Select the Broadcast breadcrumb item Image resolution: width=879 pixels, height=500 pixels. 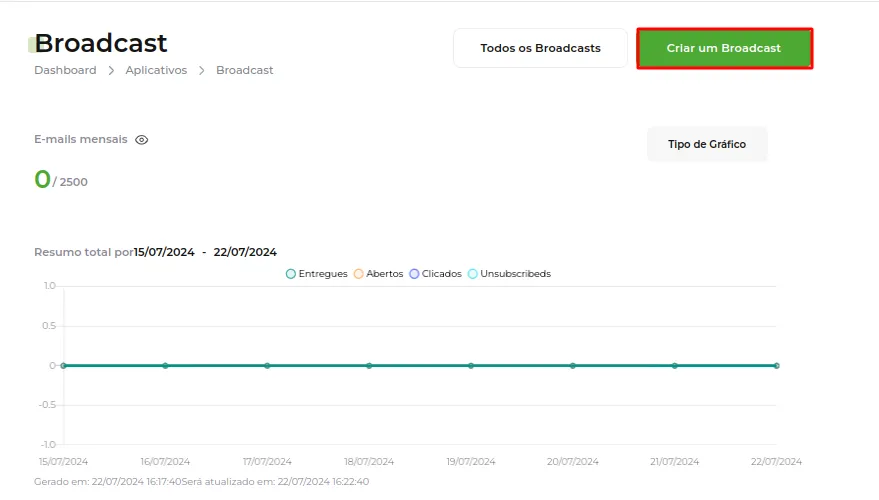[x=244, y=70]
